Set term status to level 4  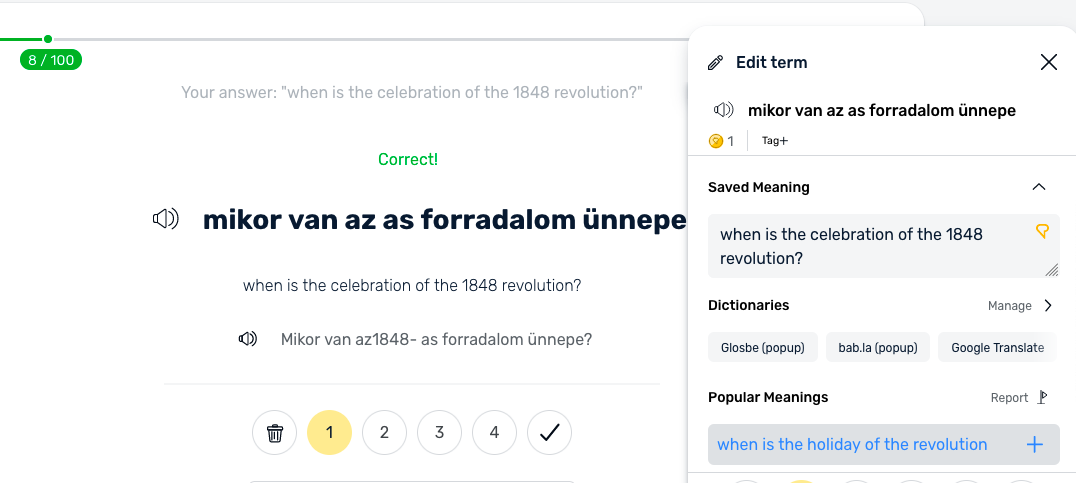click(x=494, y=433)
